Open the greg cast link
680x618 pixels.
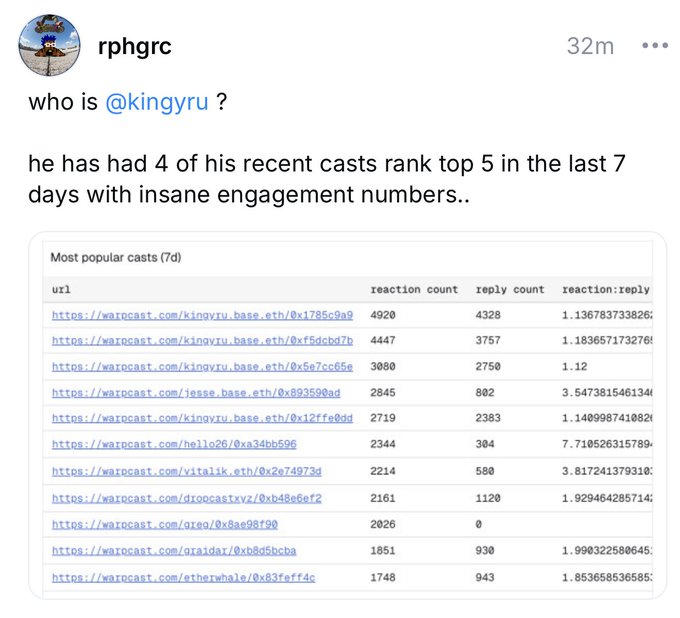tap(164, 523)
